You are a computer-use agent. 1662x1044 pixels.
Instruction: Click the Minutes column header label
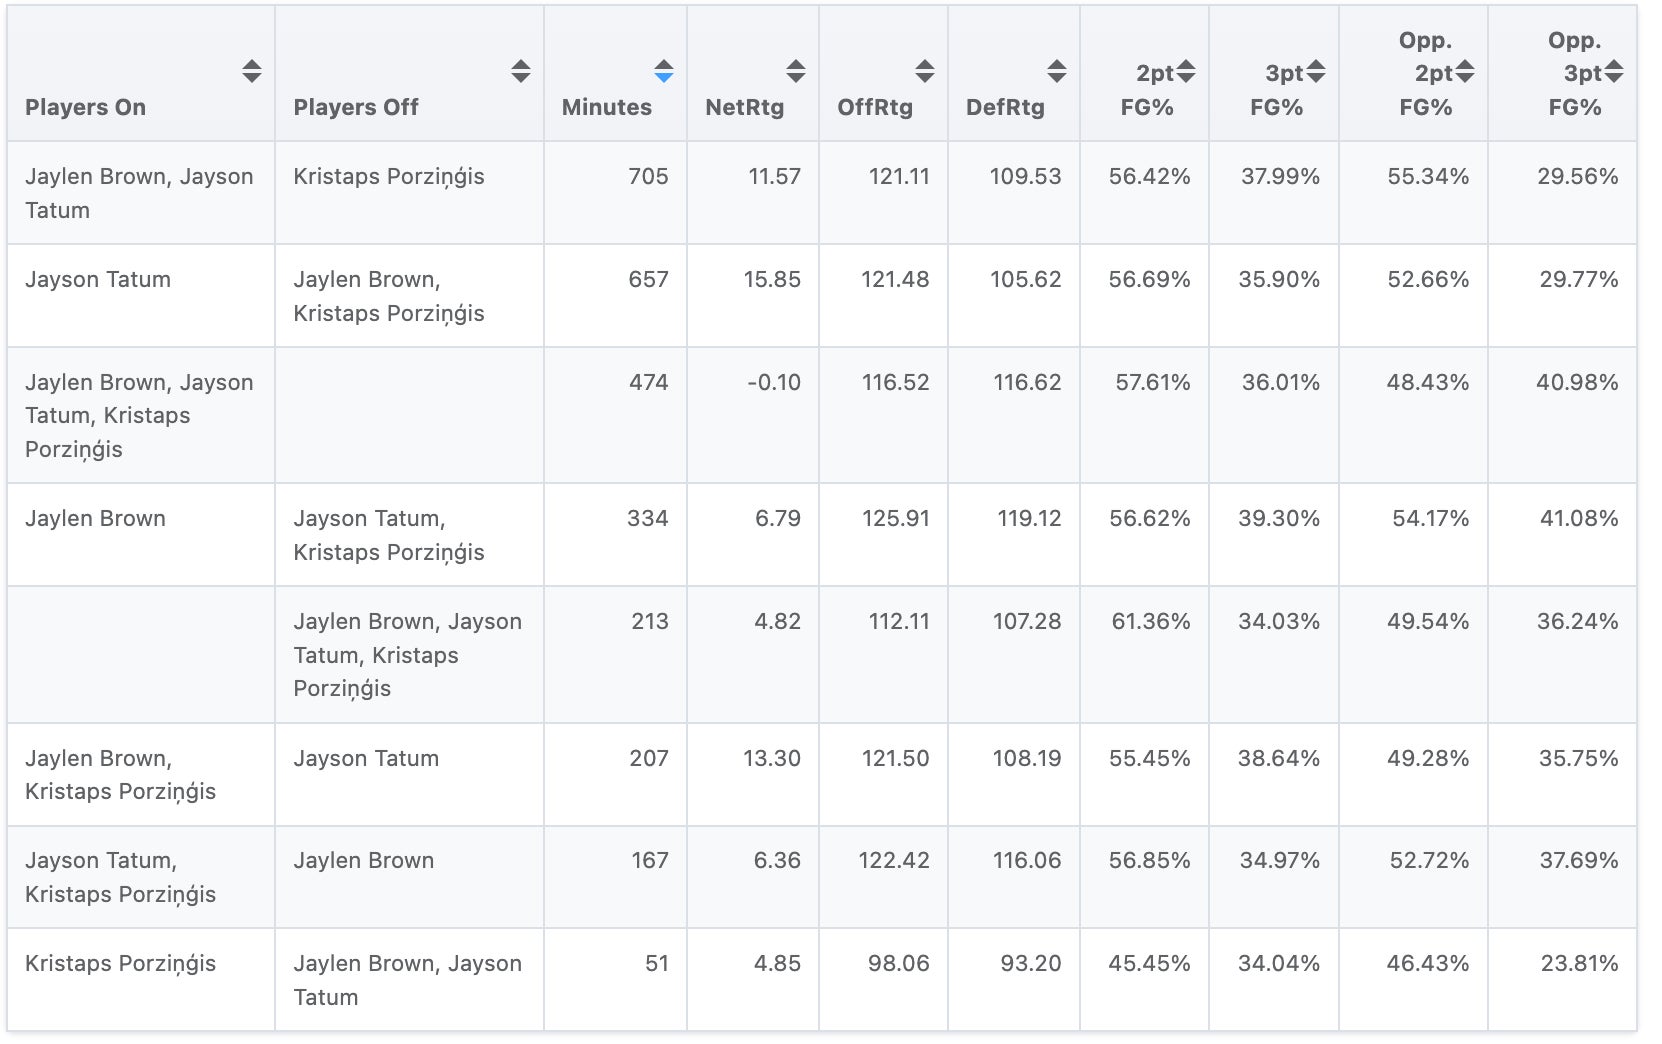point(606,107)
